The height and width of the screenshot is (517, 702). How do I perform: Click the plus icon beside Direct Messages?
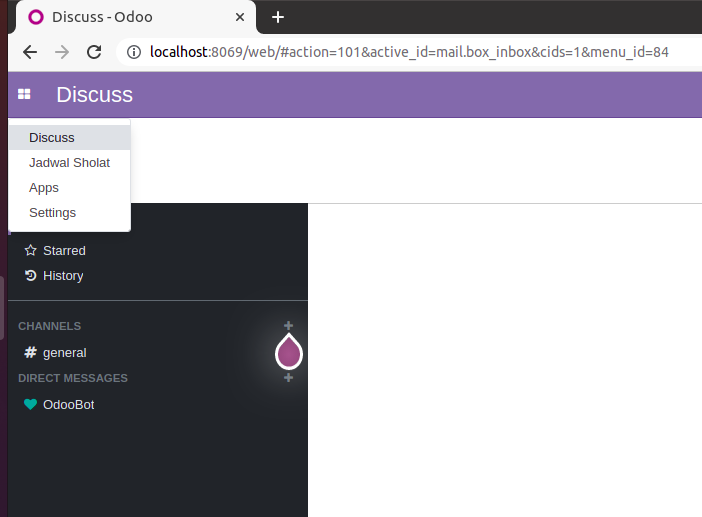point(288,378)
